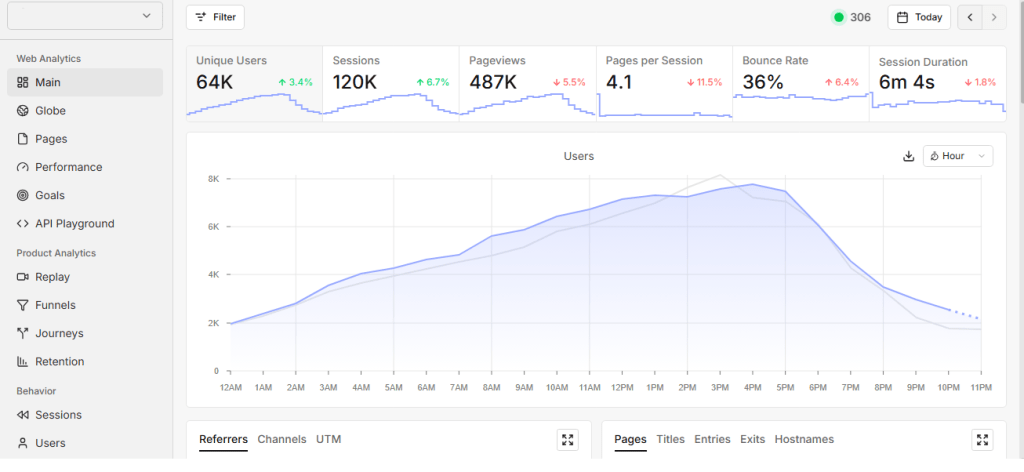
Task: Open the Replay section icon
Action: [23, 277]
